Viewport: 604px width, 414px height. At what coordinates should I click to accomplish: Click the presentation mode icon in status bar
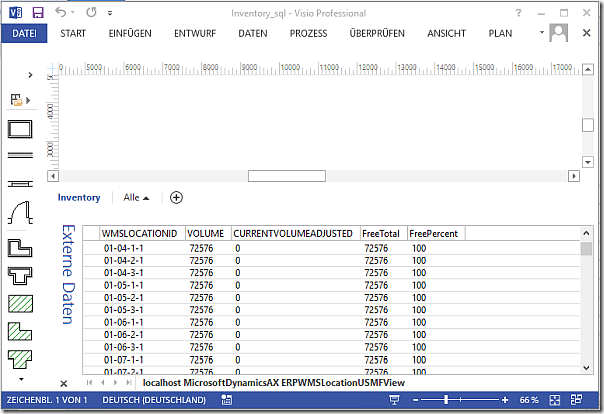click(x=394, y=400)
